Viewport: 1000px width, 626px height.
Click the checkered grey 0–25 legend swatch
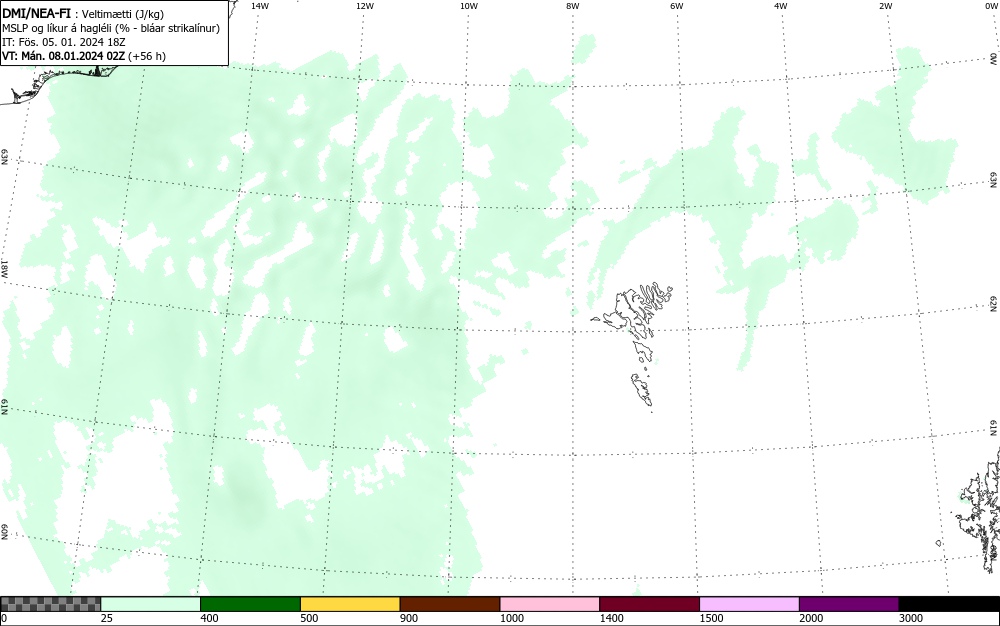coord(50,604)
